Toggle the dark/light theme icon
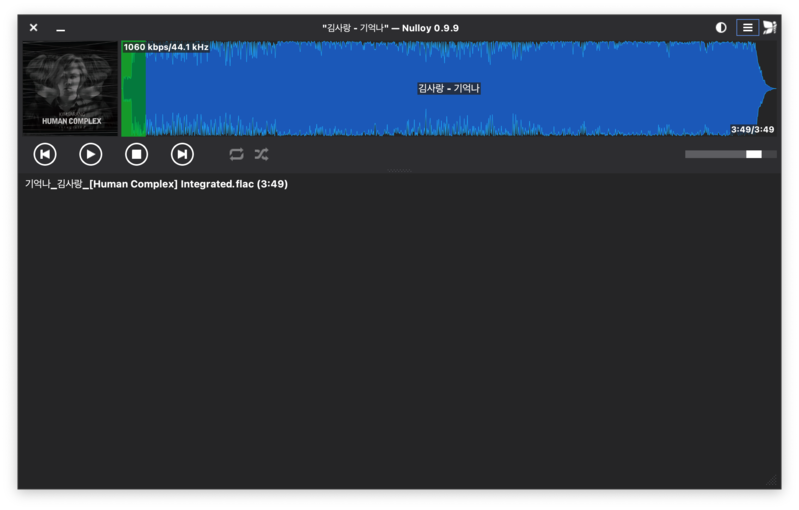The width and height of the screenshot is (799, 510). [x=721, y=28]
